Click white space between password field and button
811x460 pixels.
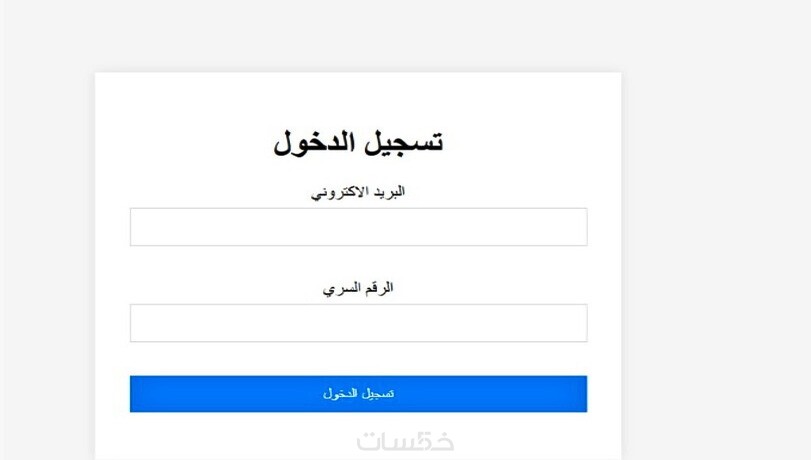pyautogui.click(x=358, y=359)
